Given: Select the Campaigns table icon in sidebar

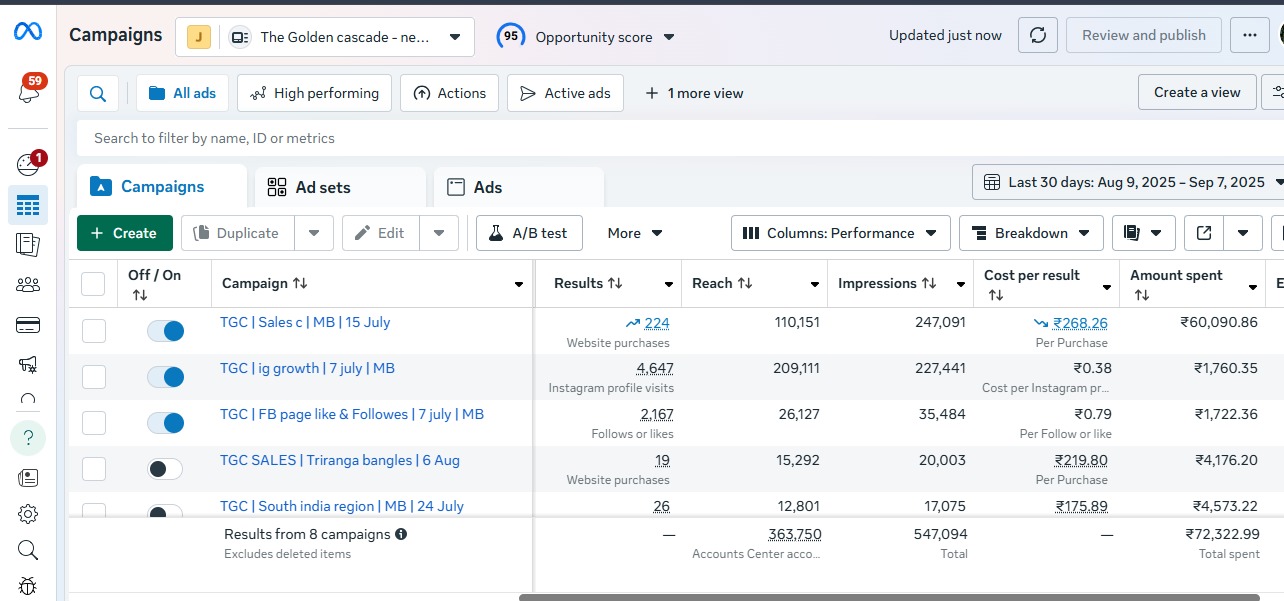Looking at the screenshot, I should click(x=28, y=205).
